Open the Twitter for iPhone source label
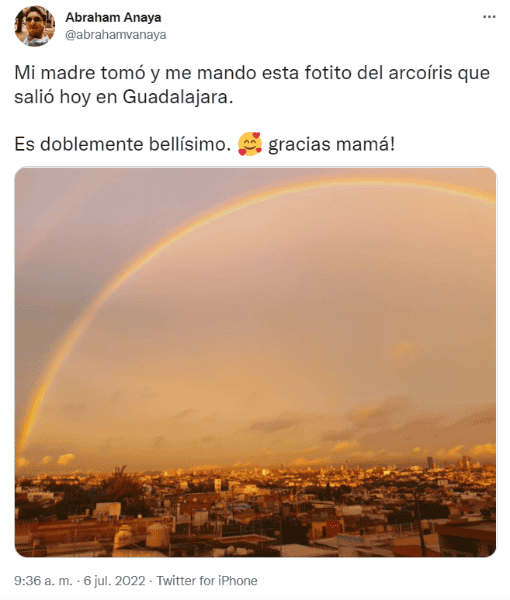510x600 pixels. click(x=207, y=580)
